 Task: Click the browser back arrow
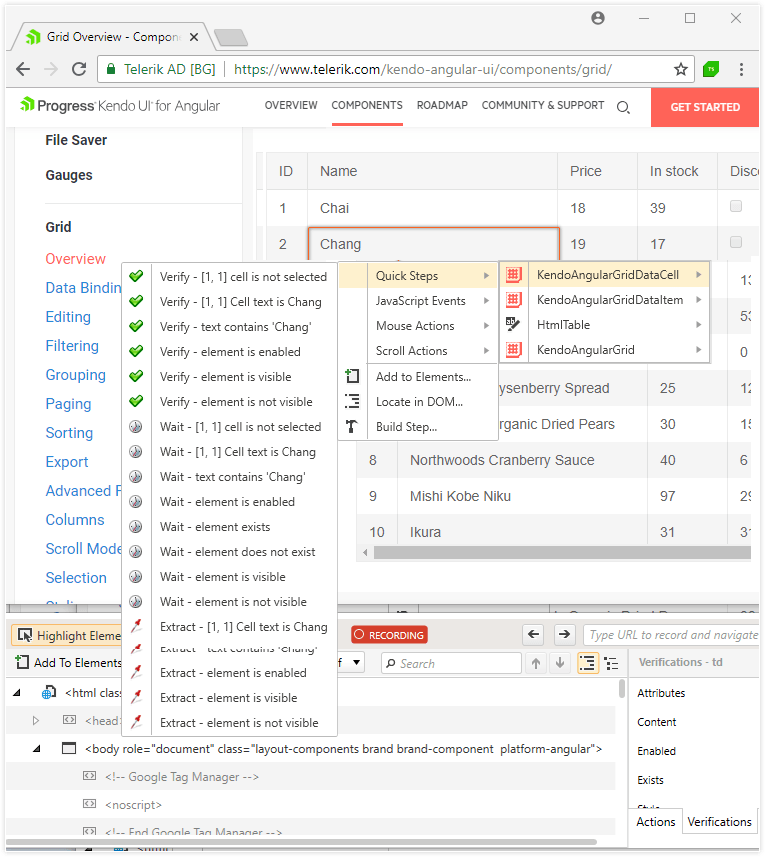pyautogui.click(x=23, y=69)
